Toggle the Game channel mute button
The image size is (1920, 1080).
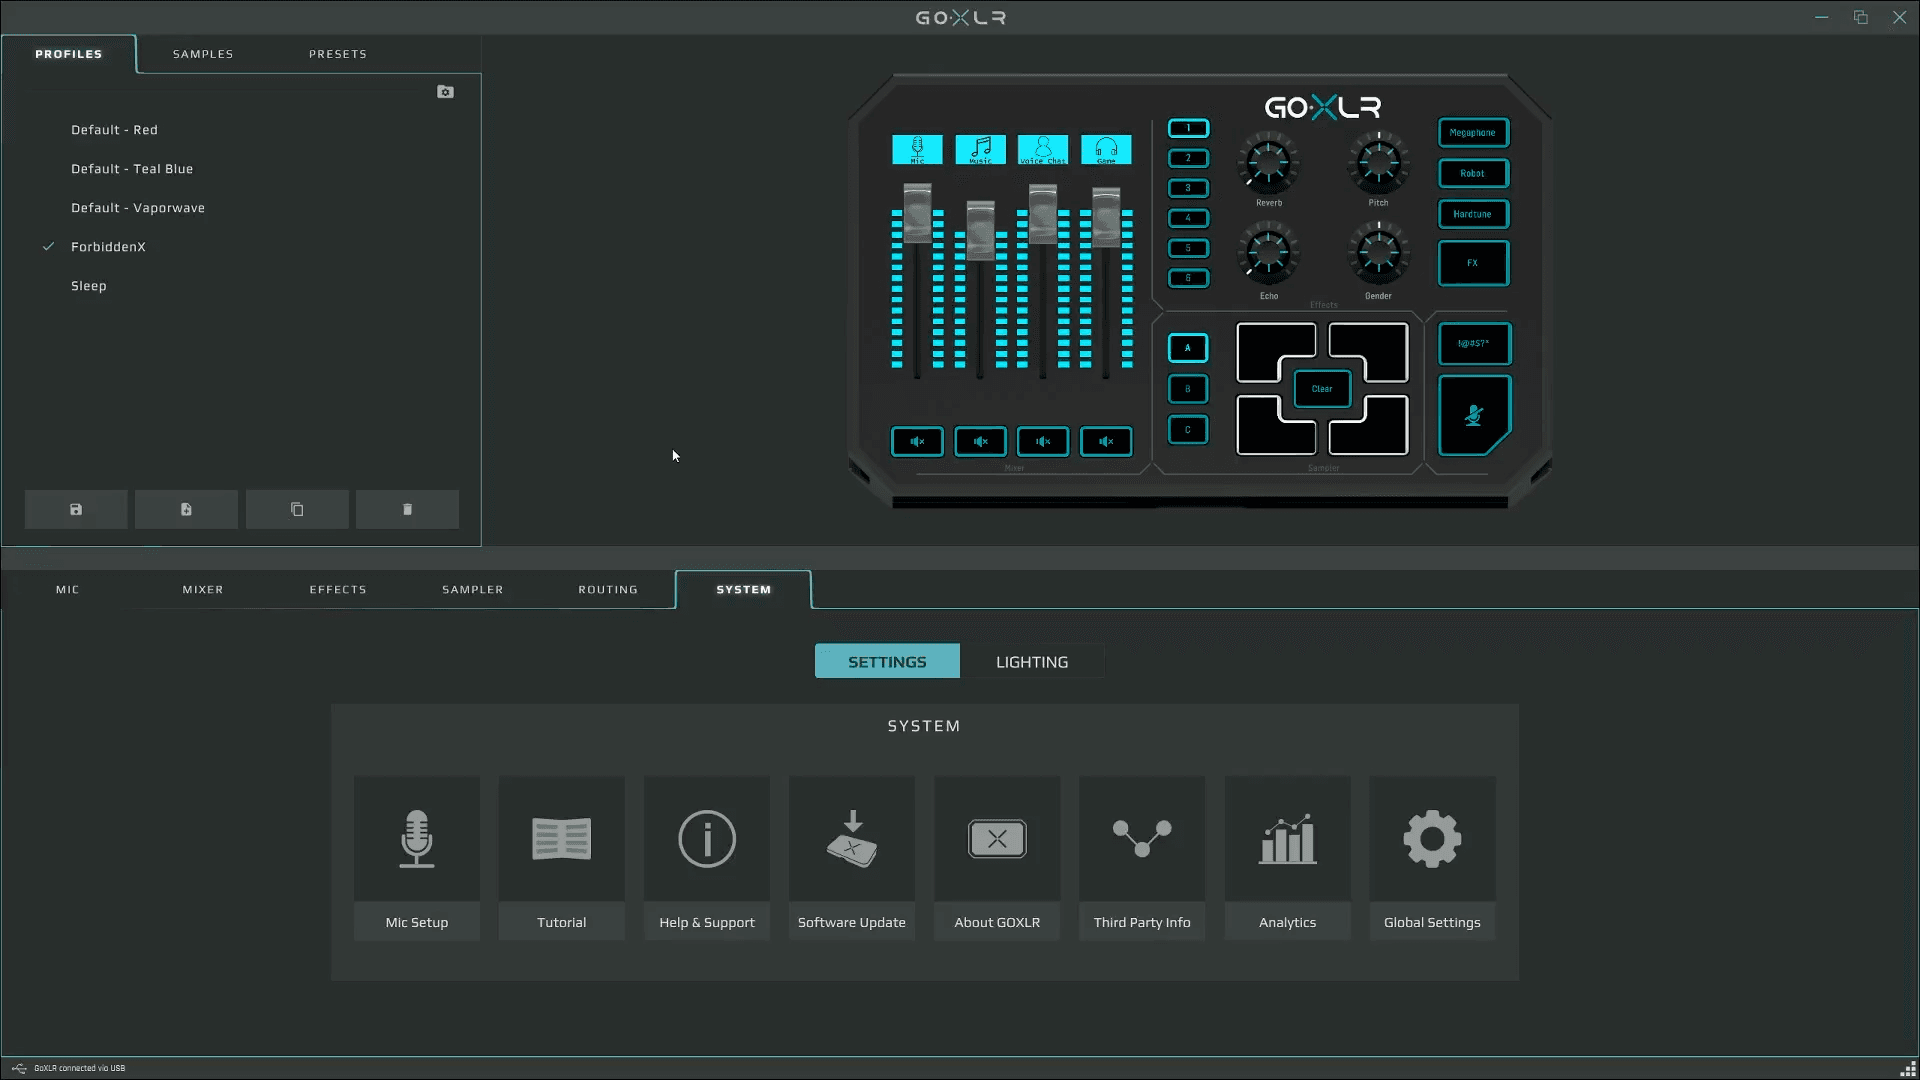pyautogui.click(x=1106, y=441)
